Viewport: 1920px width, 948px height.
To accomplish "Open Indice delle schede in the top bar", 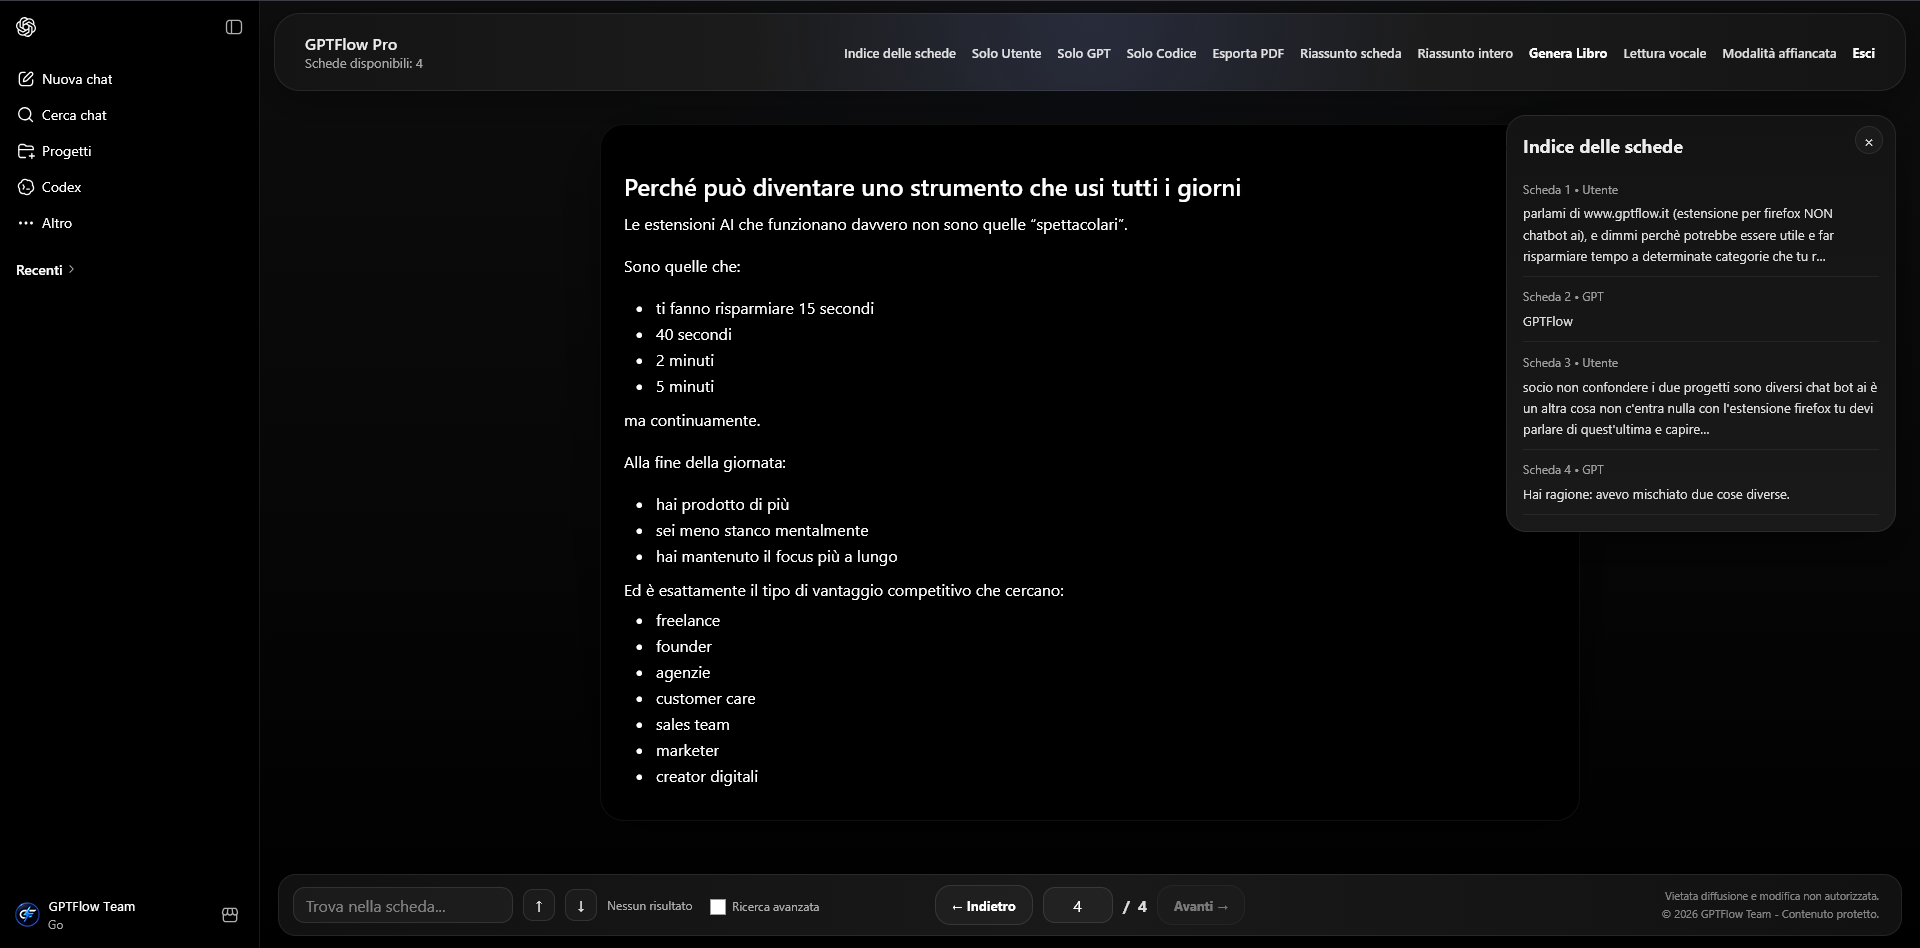I will (x=899, y=53).
